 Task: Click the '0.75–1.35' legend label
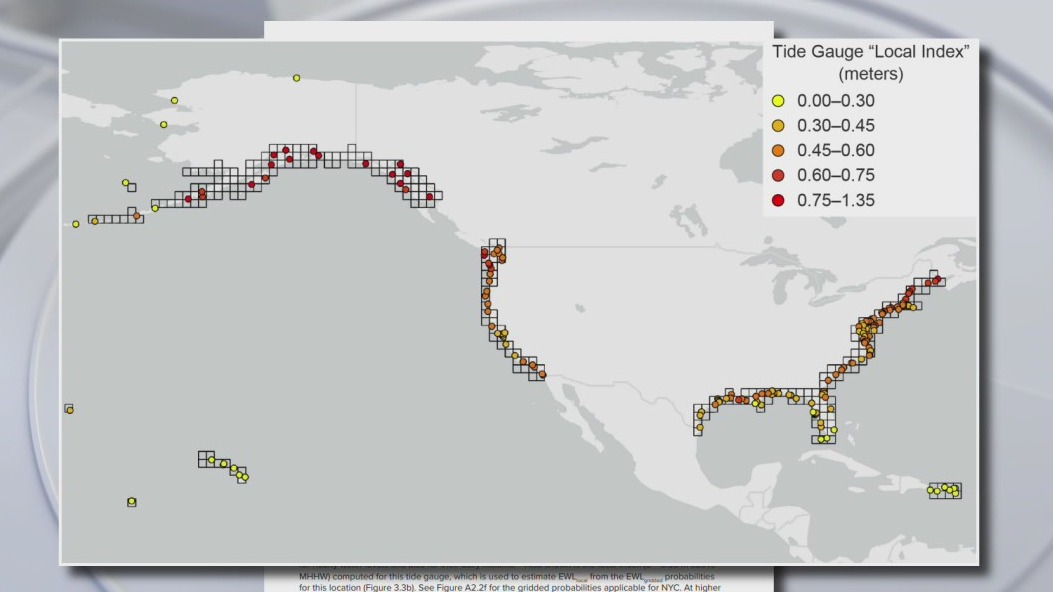click(835, 201)
